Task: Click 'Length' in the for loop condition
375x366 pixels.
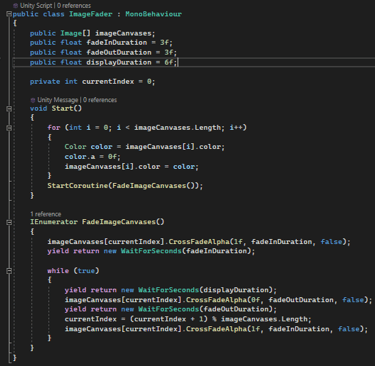Action: 208,128
